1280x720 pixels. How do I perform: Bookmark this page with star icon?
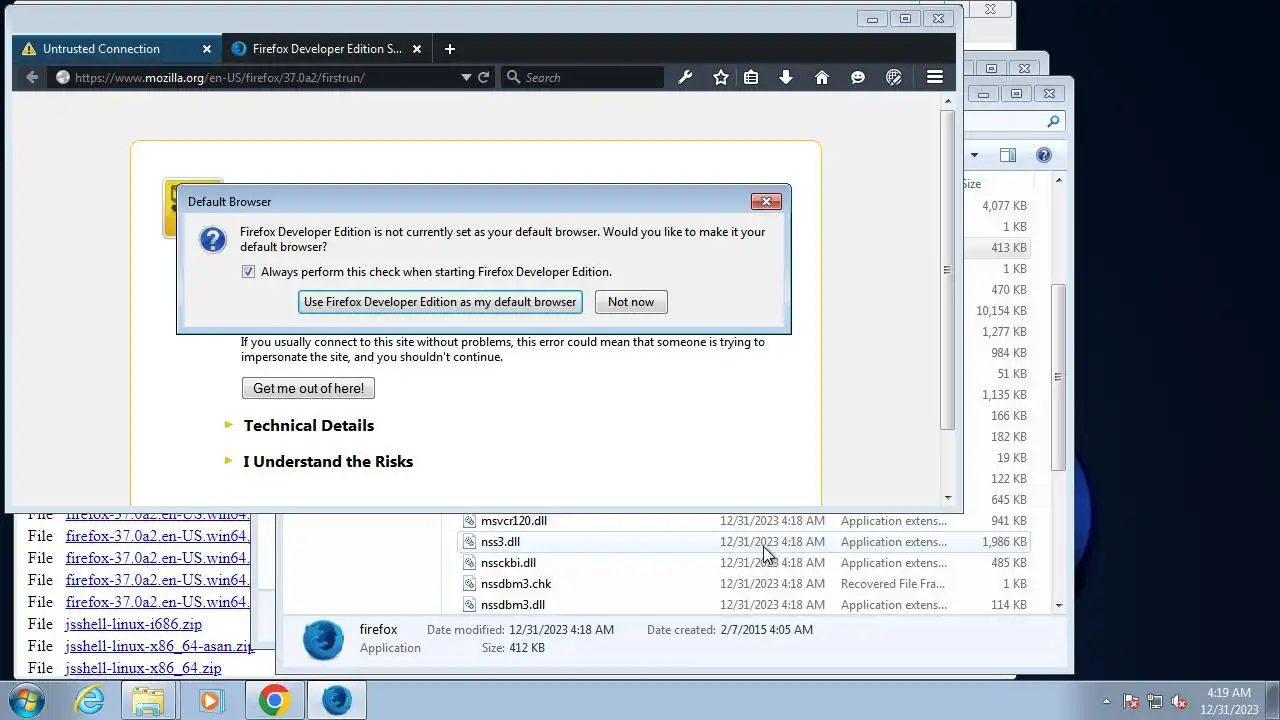(721, 77)
